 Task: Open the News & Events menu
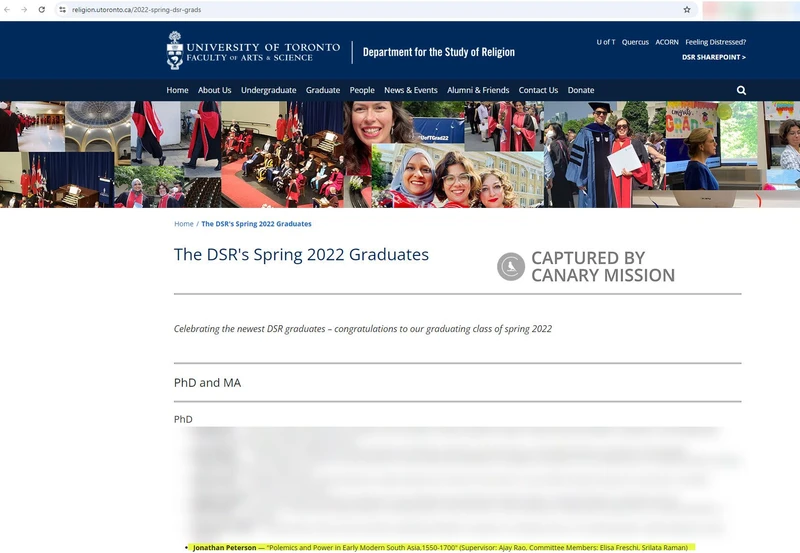(411, 90)
